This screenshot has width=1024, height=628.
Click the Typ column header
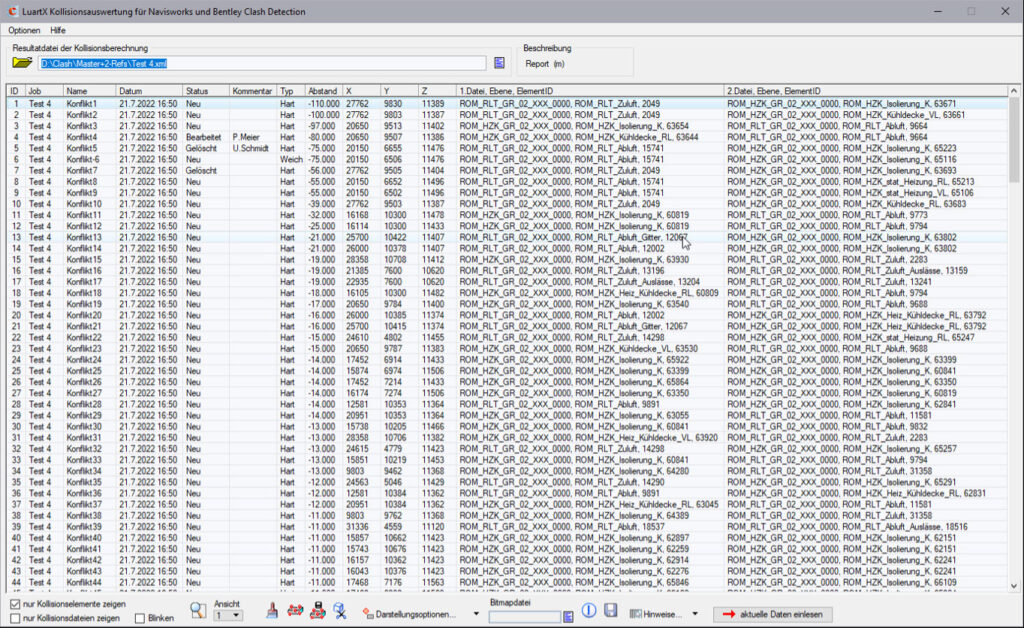tap(291, 91)
